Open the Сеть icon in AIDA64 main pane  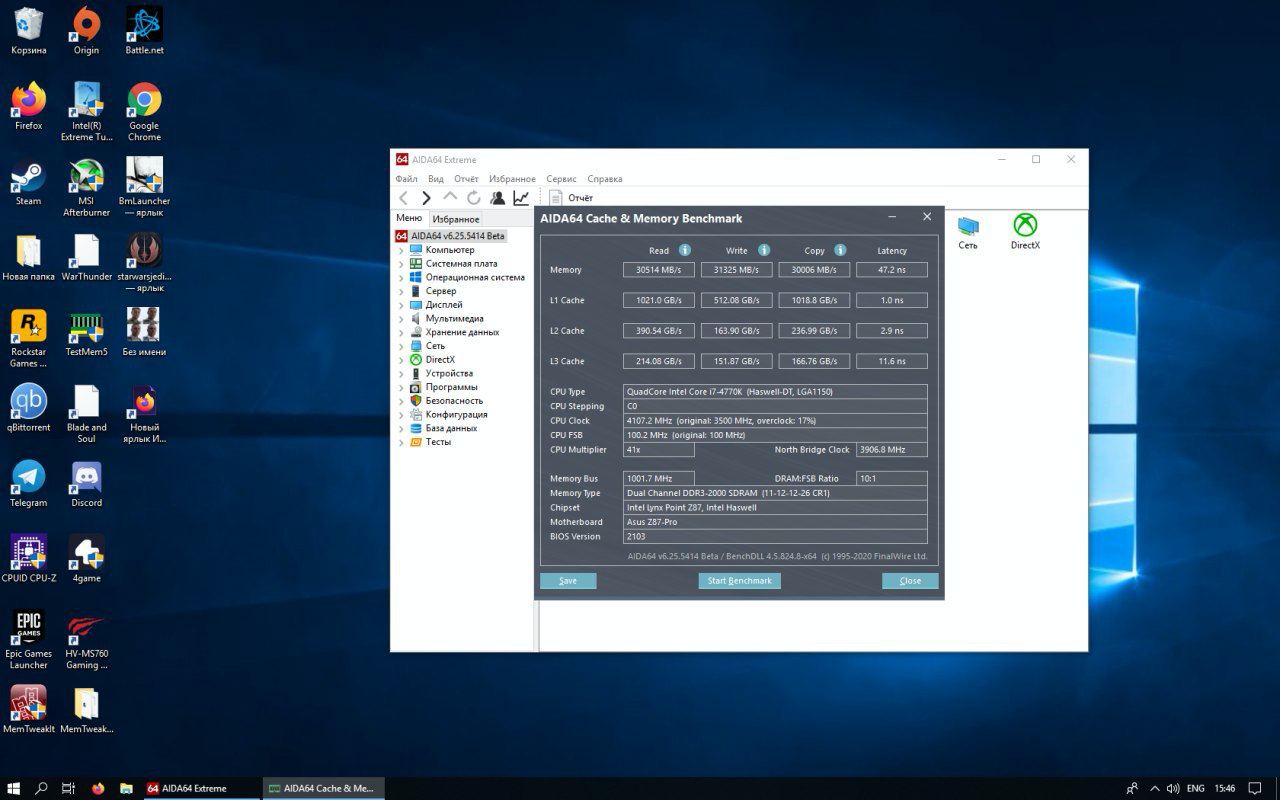pos(968,233)
